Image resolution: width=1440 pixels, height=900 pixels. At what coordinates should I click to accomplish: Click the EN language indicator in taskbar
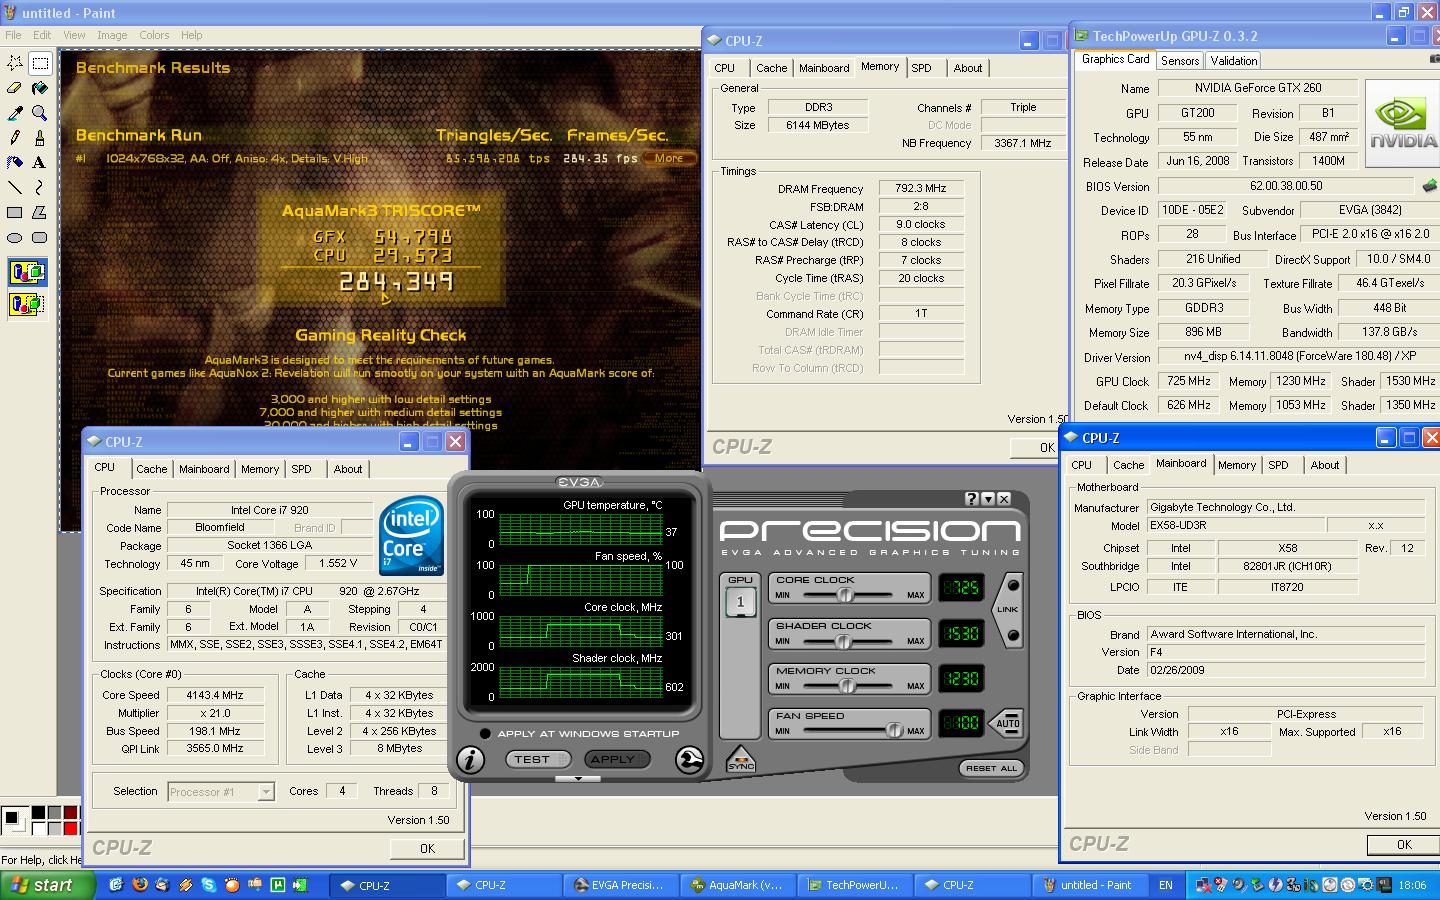(x=1166, y=885)
